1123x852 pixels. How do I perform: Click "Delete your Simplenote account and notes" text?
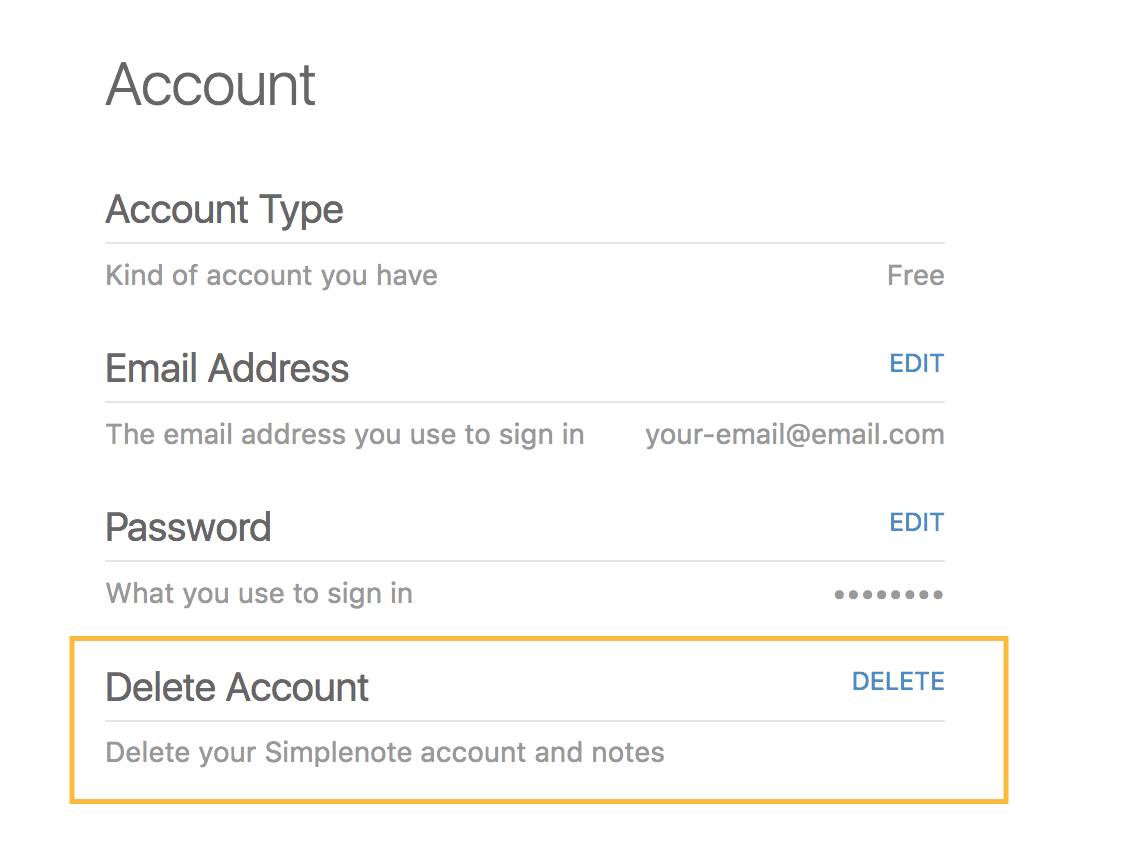pos(385,752)
